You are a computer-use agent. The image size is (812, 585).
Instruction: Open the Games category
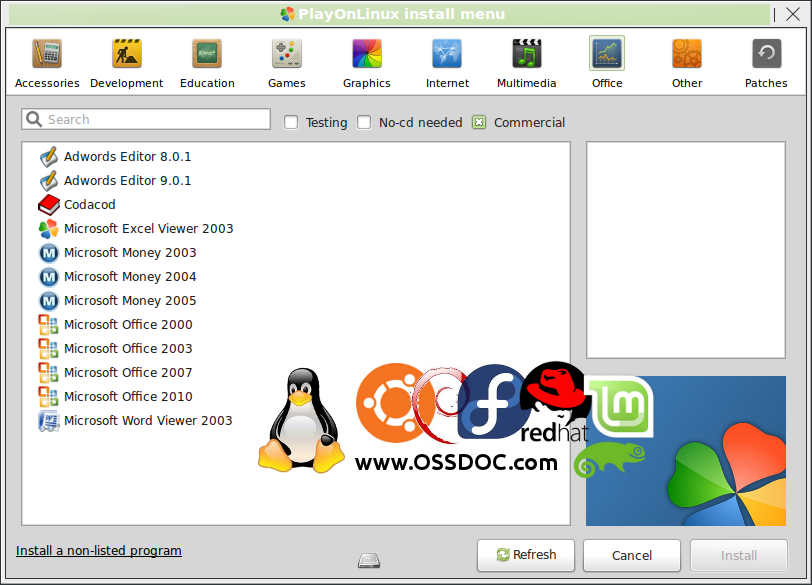pos(286,63)
